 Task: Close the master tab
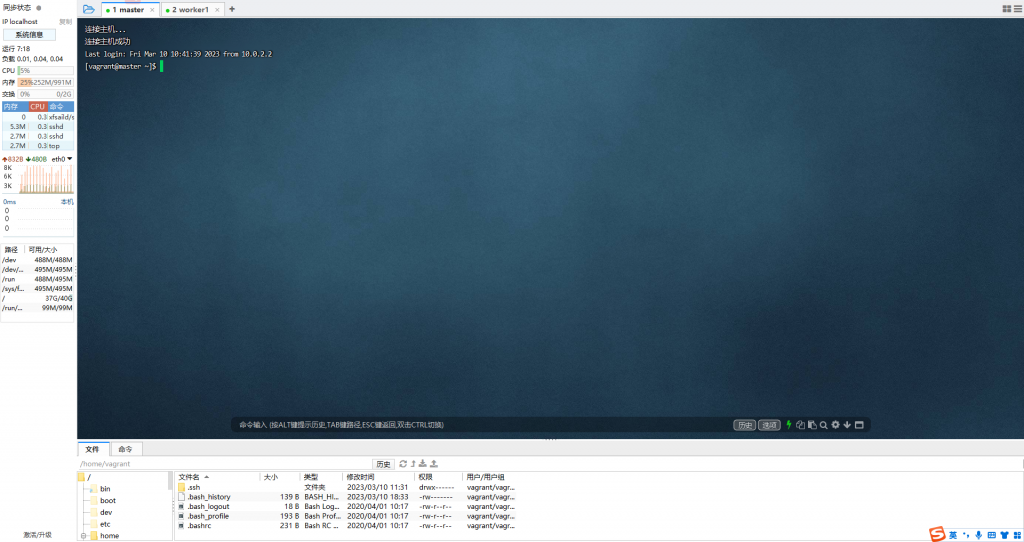click(x=152, y=10)
